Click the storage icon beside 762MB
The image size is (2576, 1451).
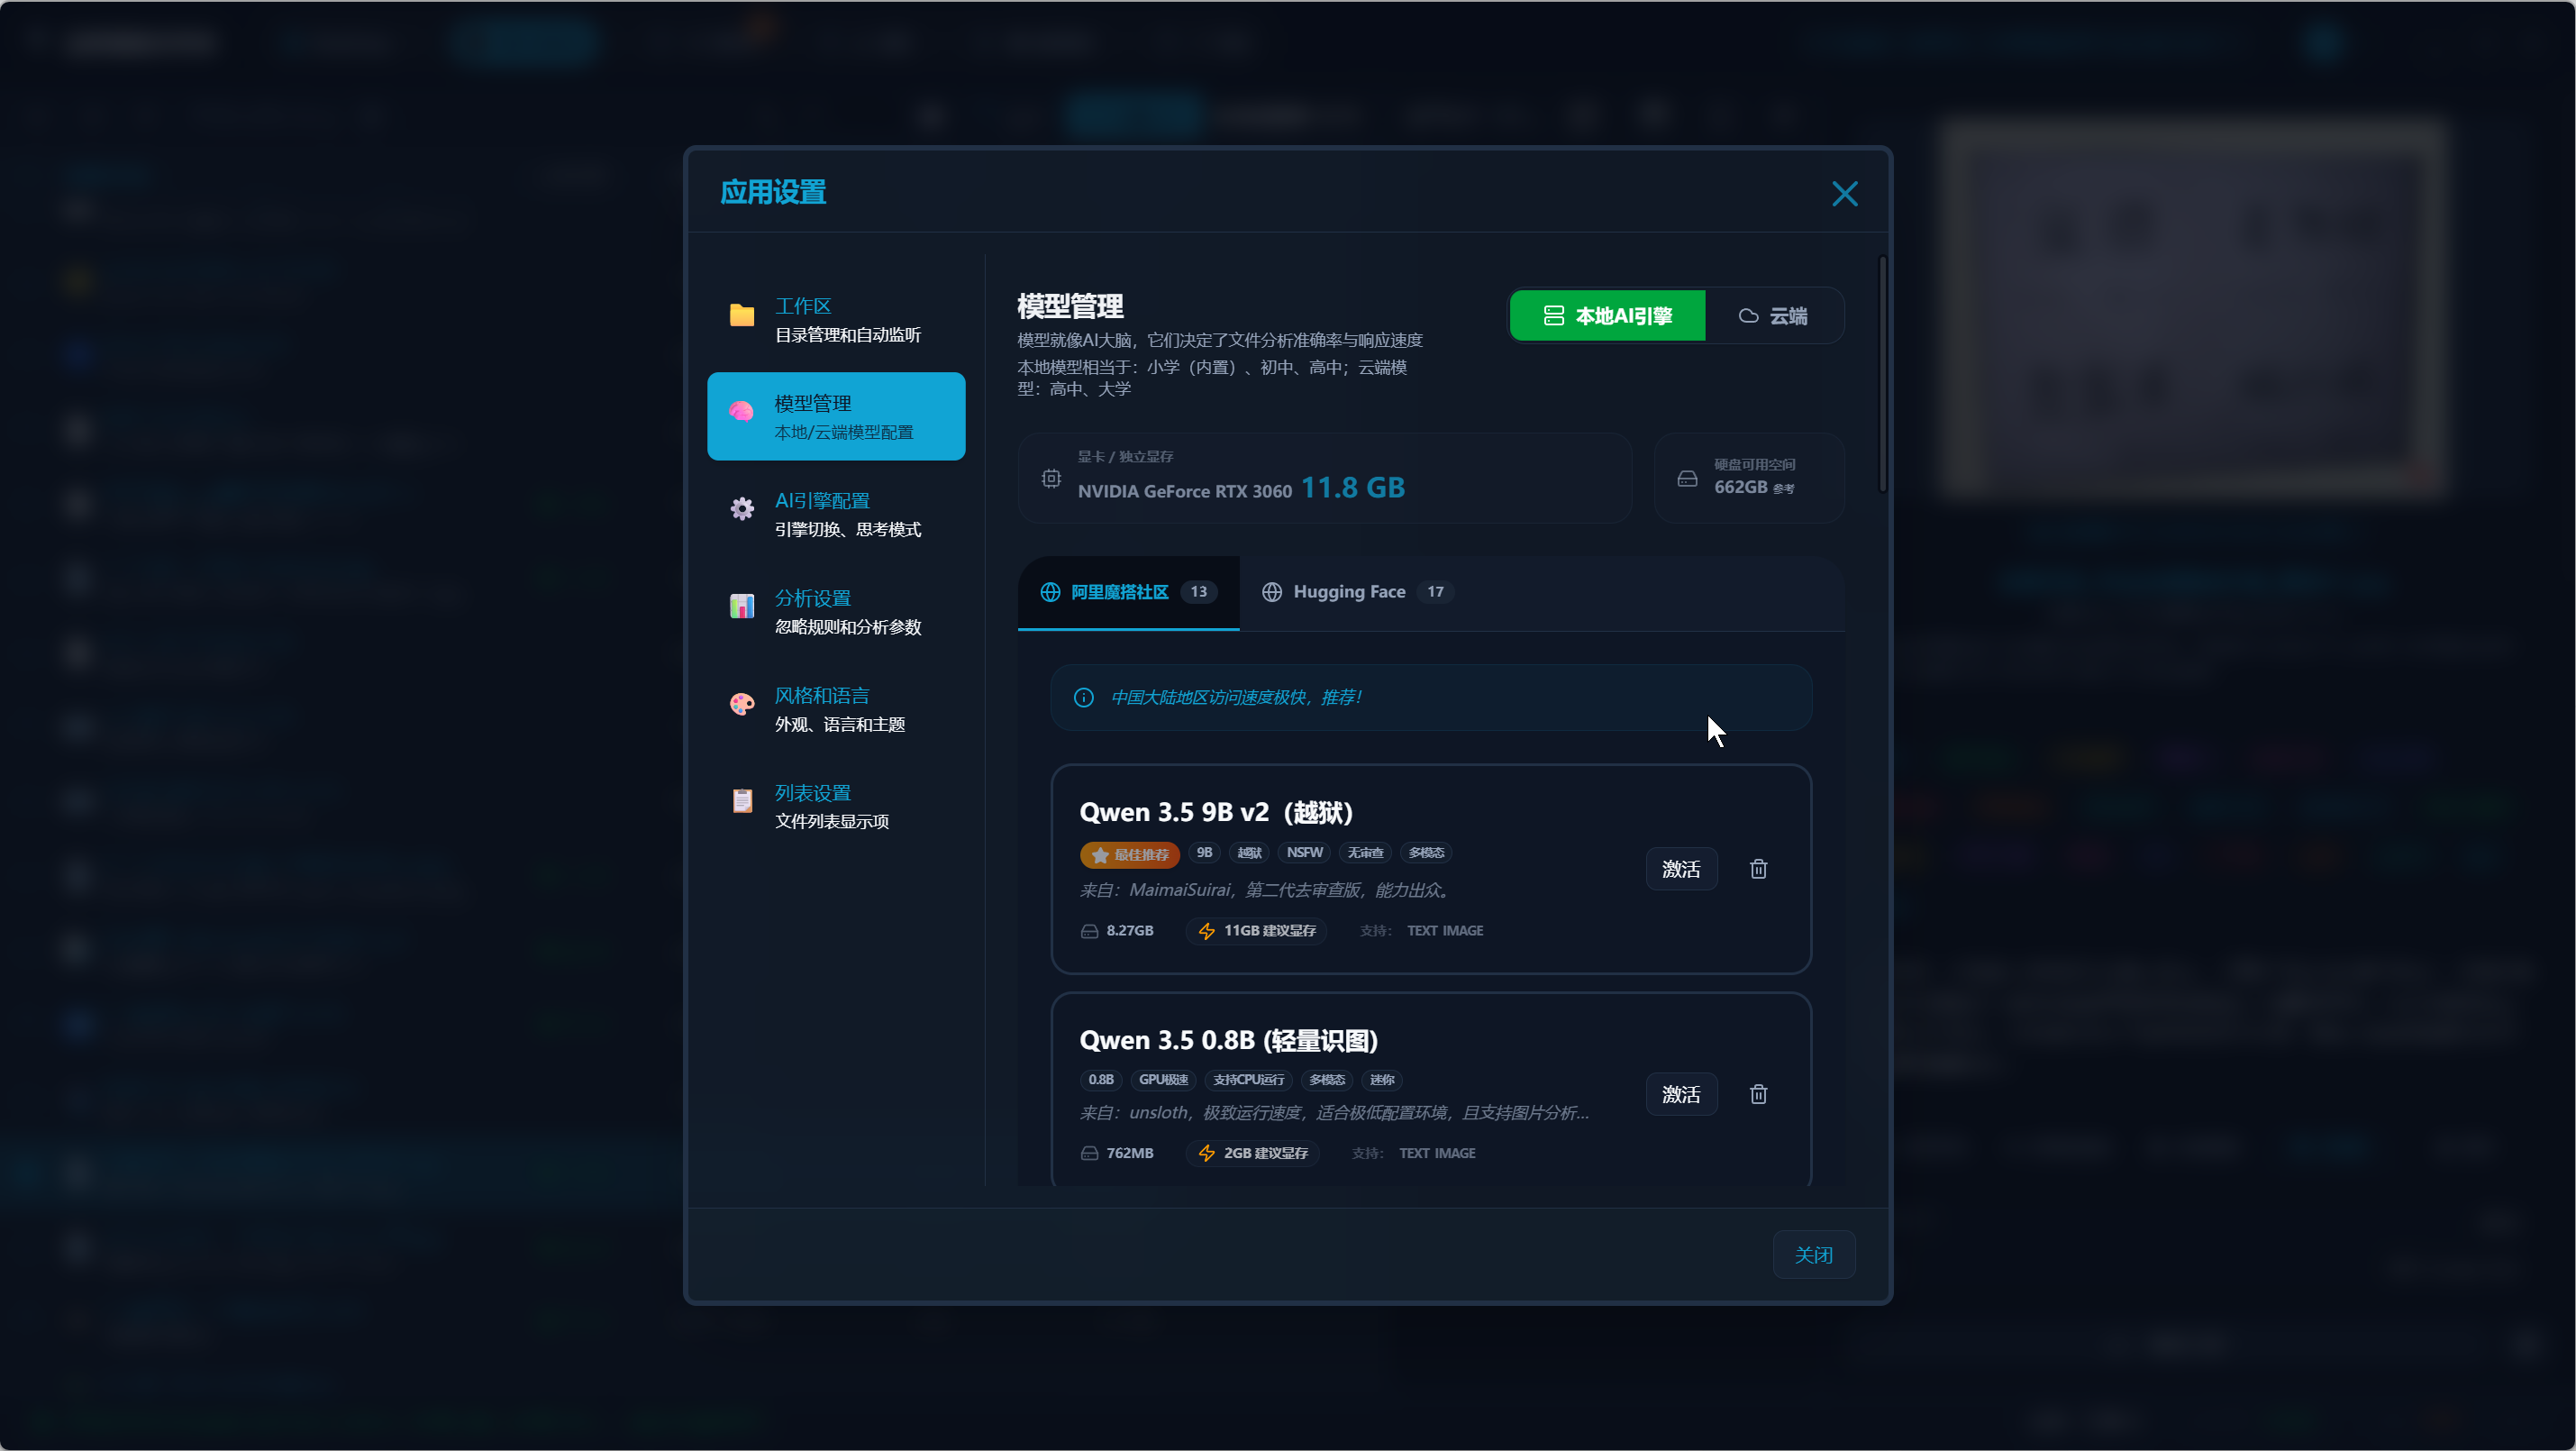click(1089, 1154)
